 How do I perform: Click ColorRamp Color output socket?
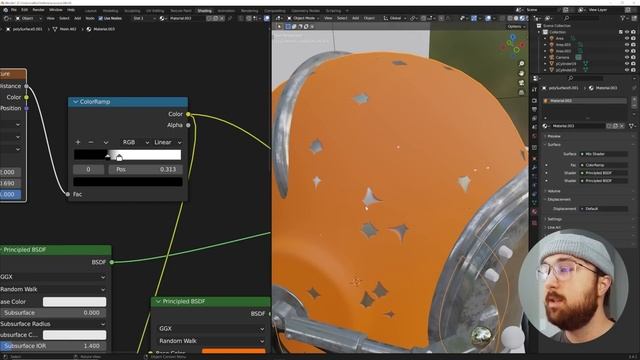[x=188, y=114]
